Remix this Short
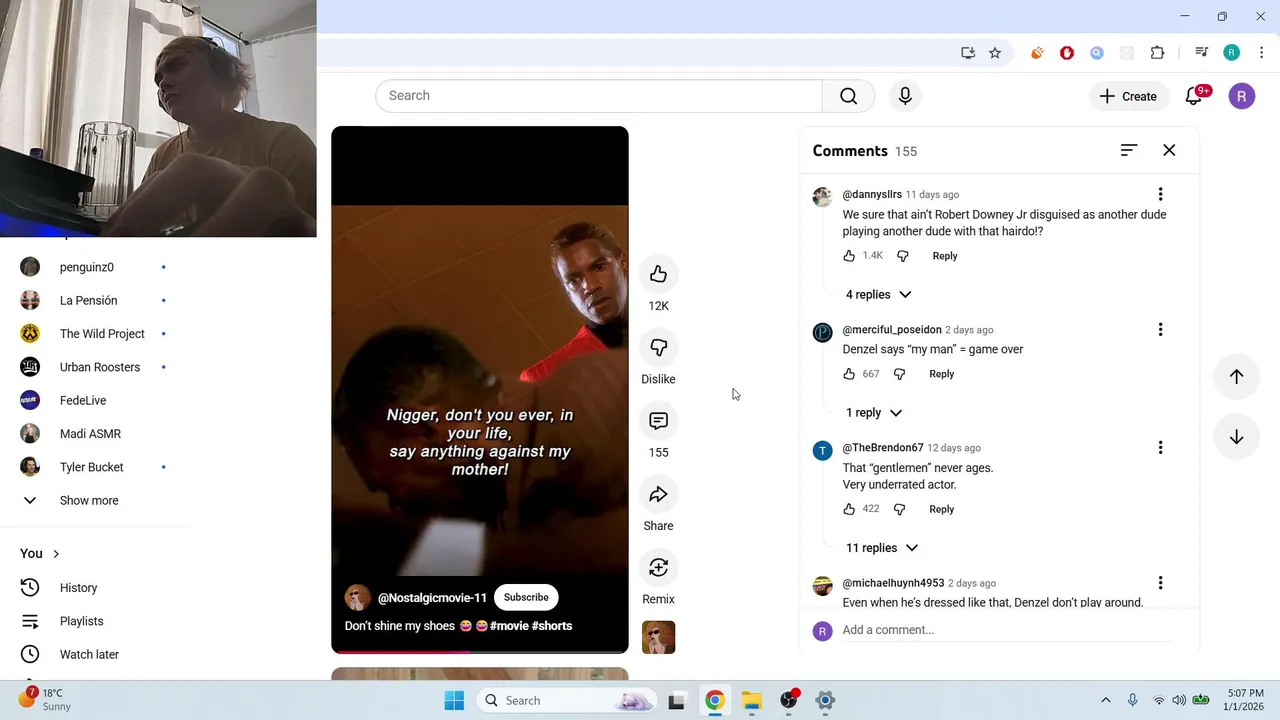1280x720 pixels. point(658,567)
